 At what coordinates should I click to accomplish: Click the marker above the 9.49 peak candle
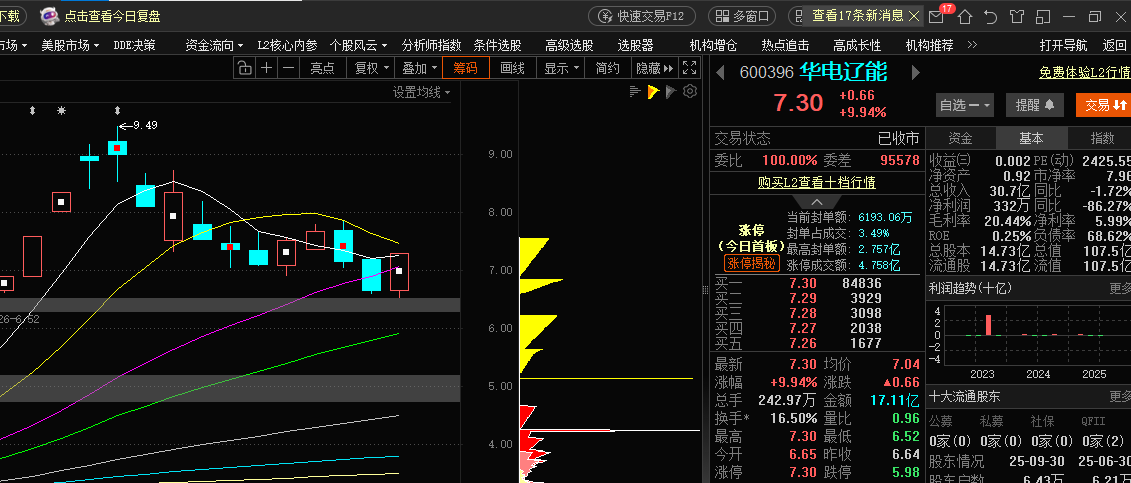click(x=118, y=110)
